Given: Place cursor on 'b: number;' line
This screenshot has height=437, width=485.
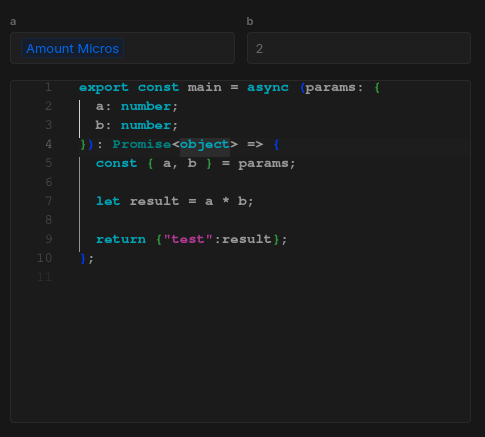Looking at the screenshot, I should 137,125.
